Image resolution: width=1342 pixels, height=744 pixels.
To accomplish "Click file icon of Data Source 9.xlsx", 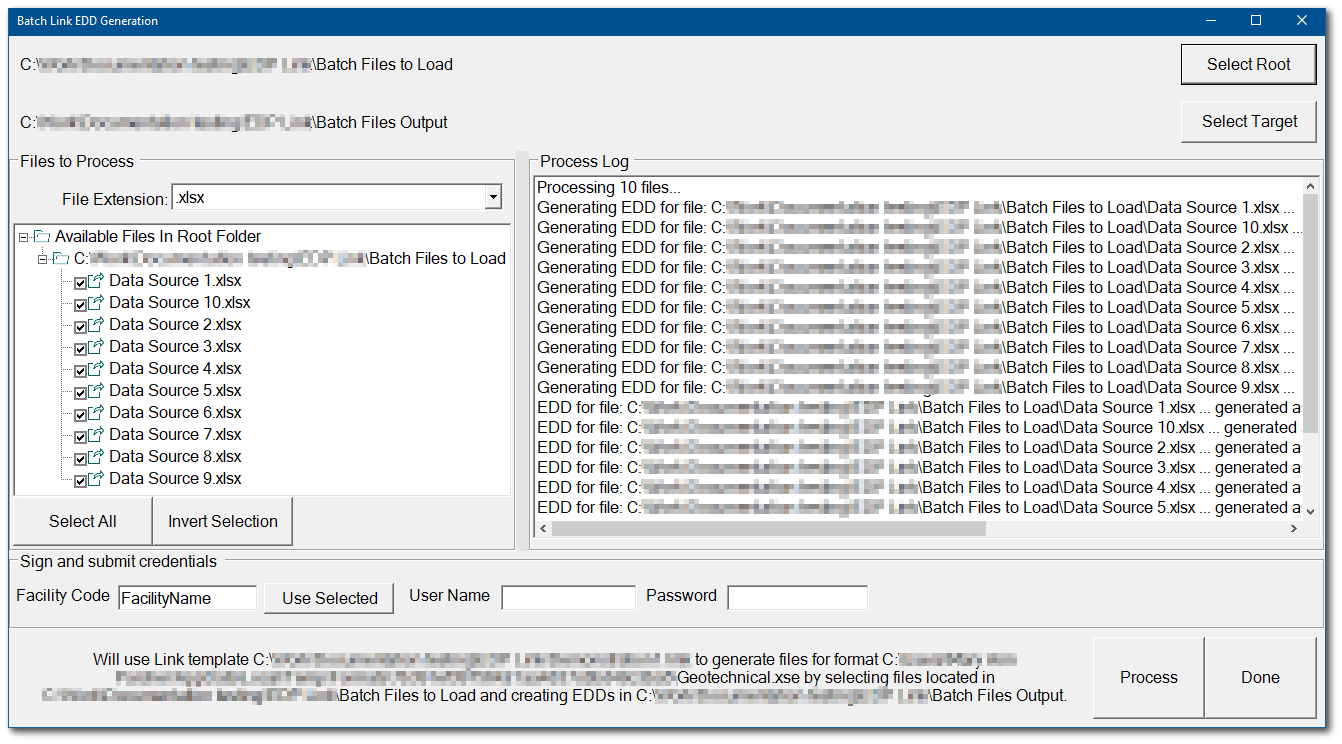I will coord(97,479).
